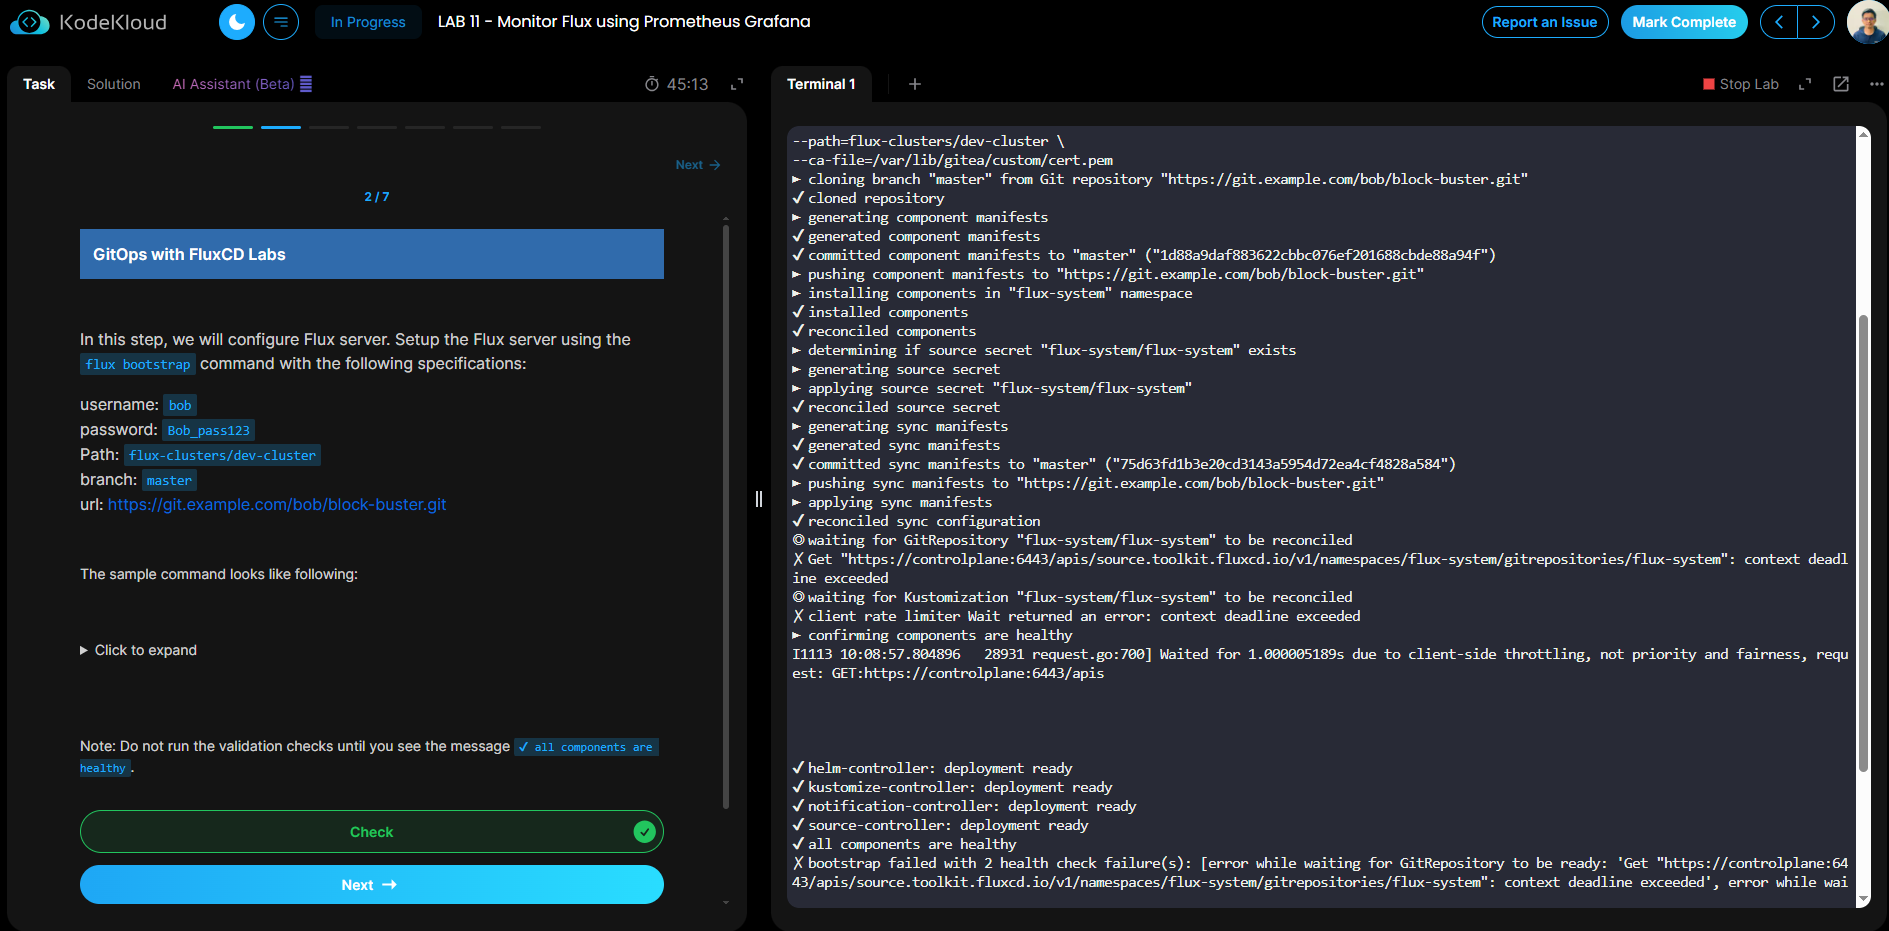Maximize the terminal panel
The height and width of the screenshot is (931, 1889).
click(1805, 84)
